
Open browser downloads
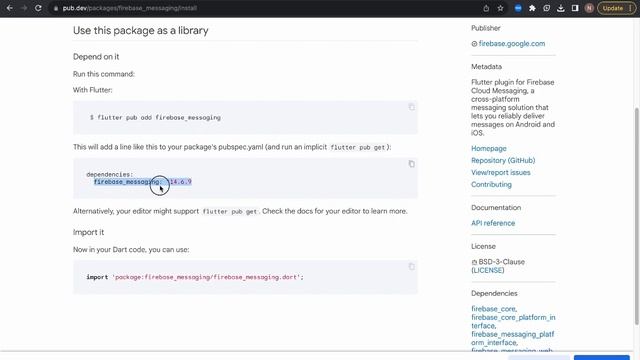(x=561, y=8)
